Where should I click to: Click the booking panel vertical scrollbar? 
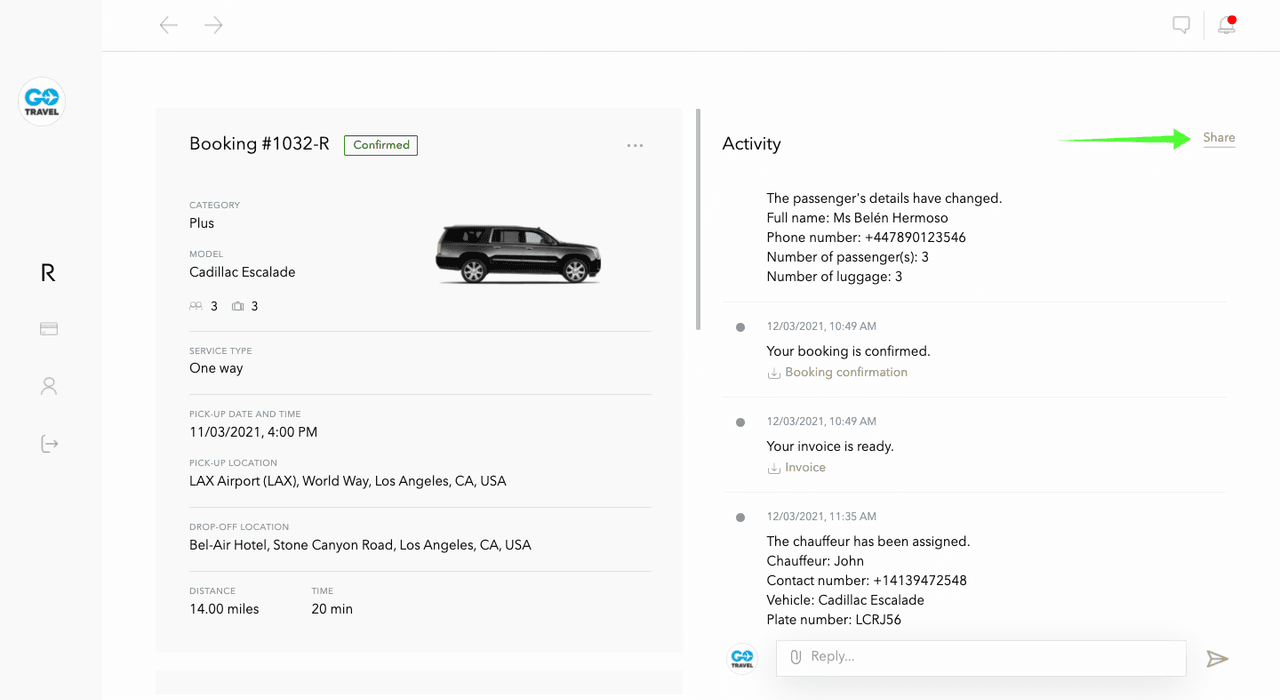click(x=698, y=220)
